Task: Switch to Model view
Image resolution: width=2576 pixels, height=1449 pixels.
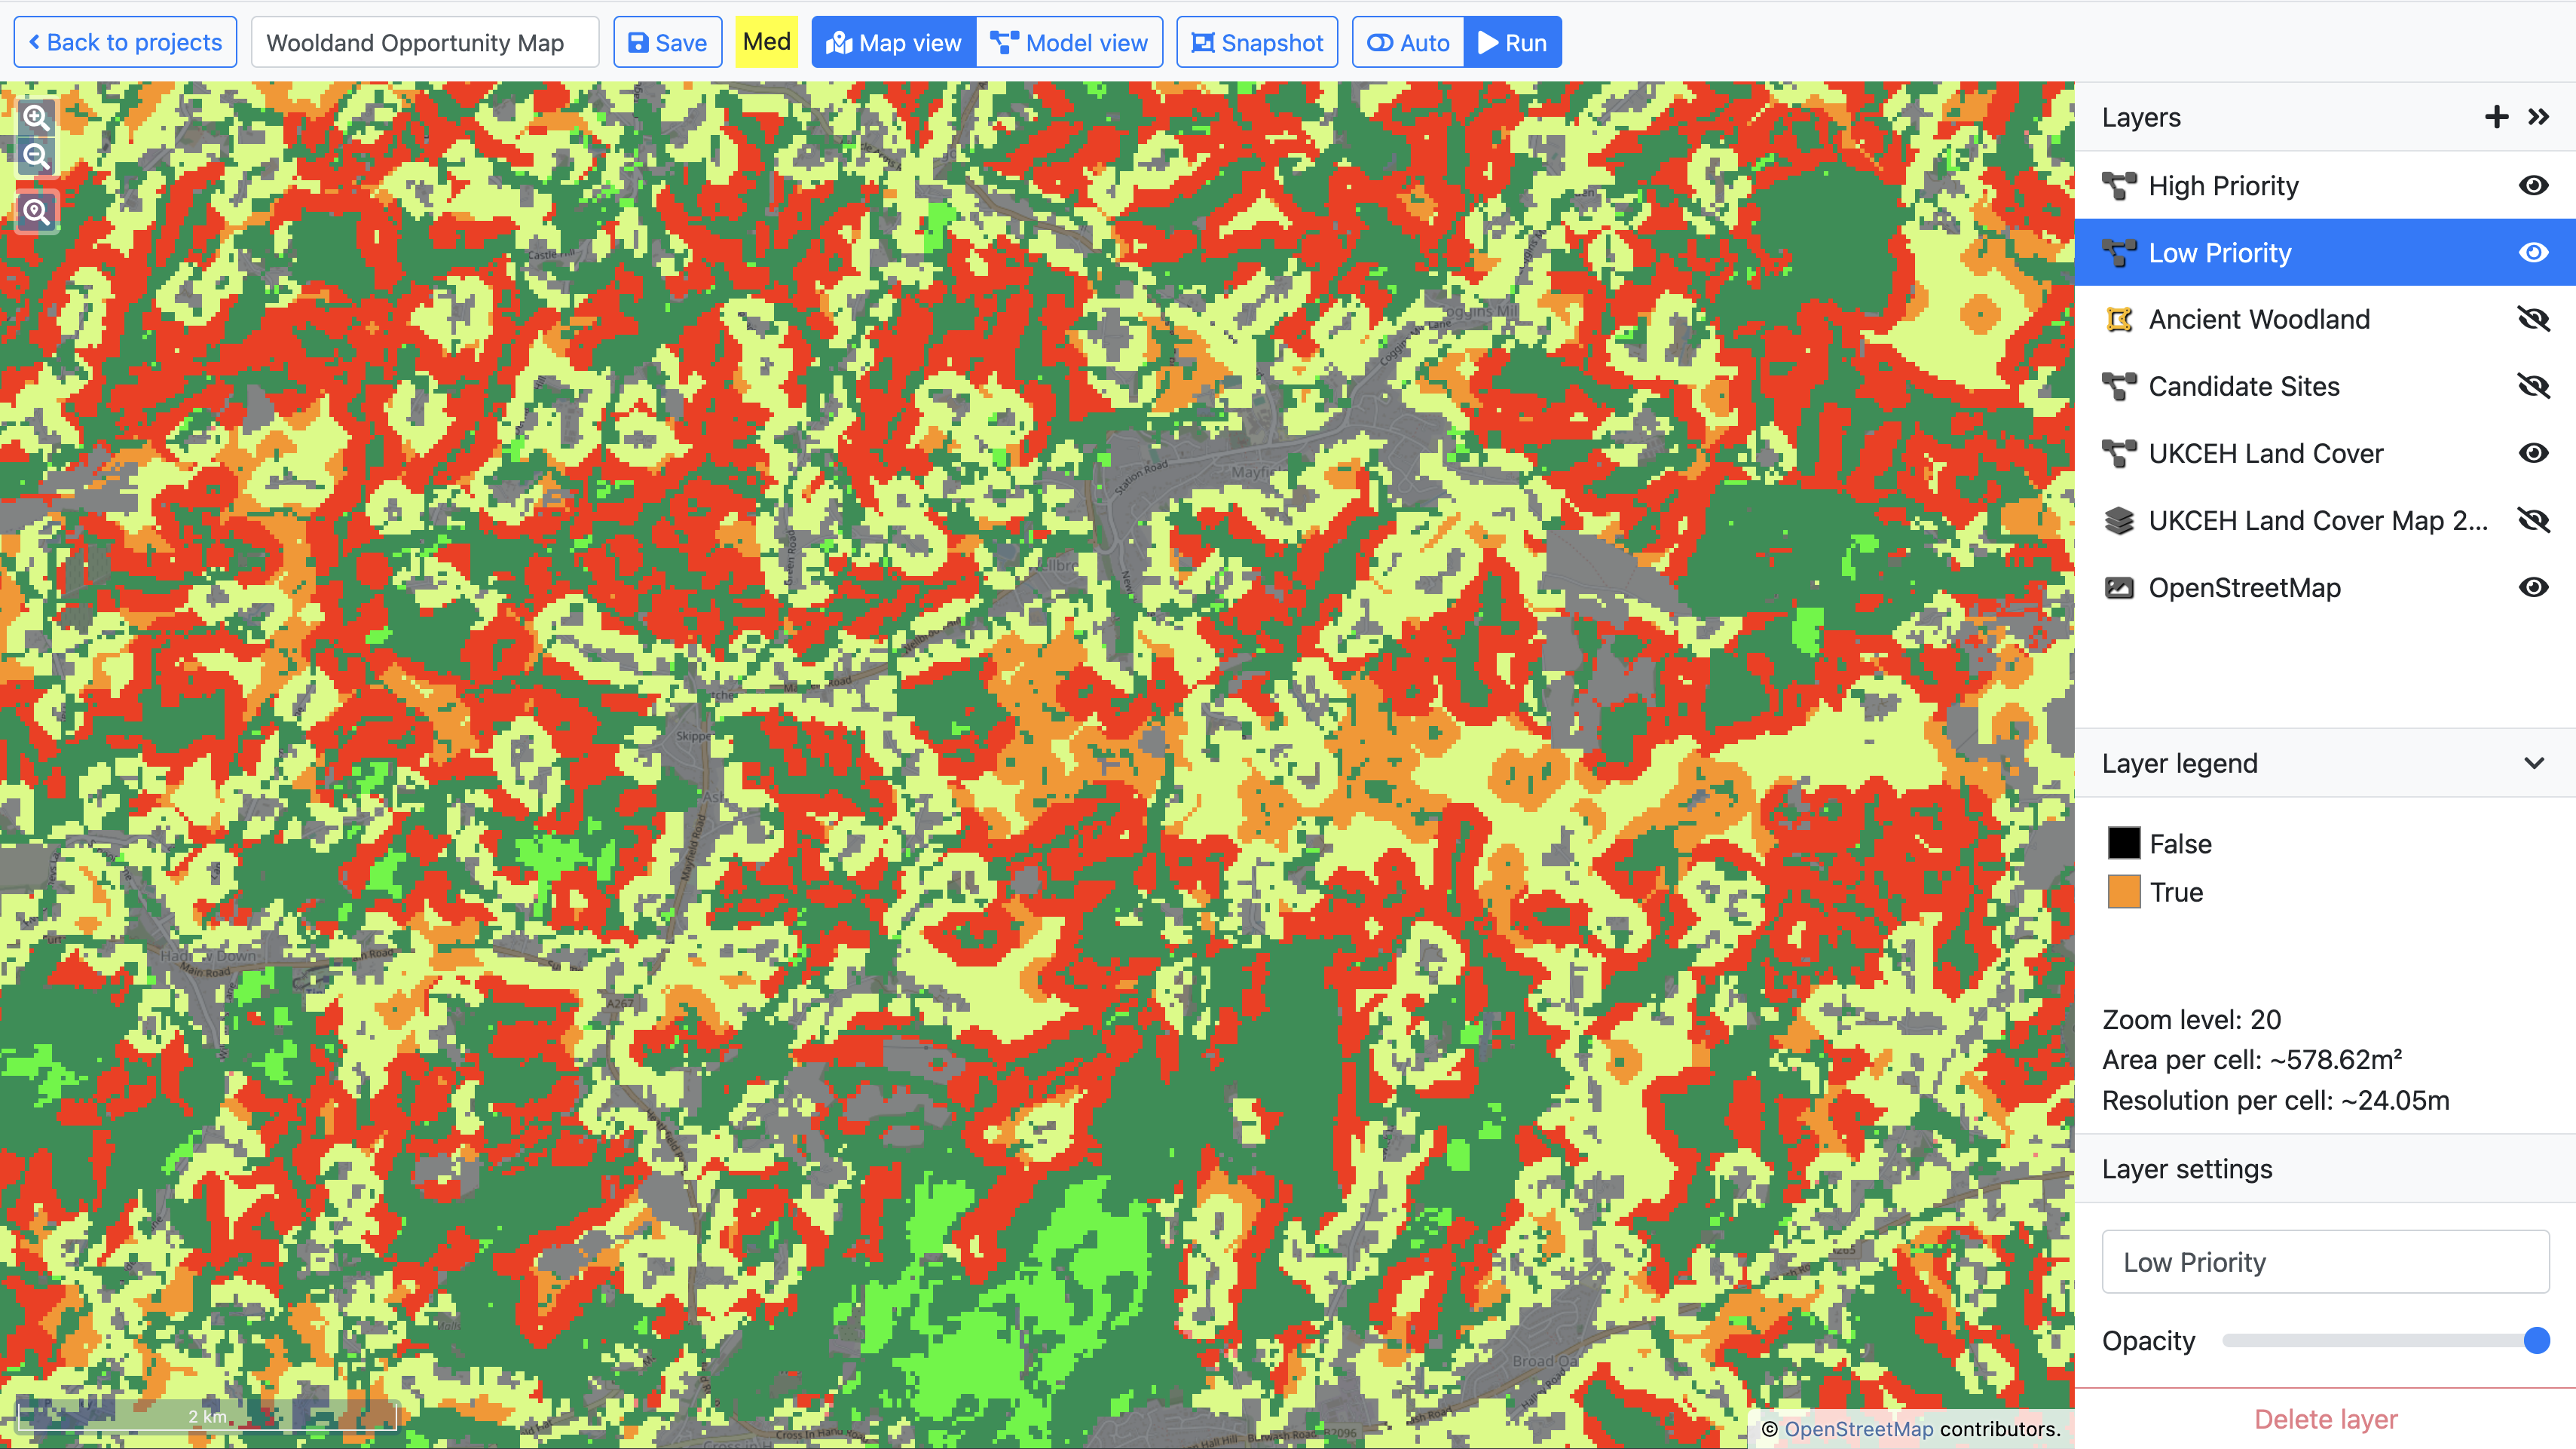Action: [1069, 43]
